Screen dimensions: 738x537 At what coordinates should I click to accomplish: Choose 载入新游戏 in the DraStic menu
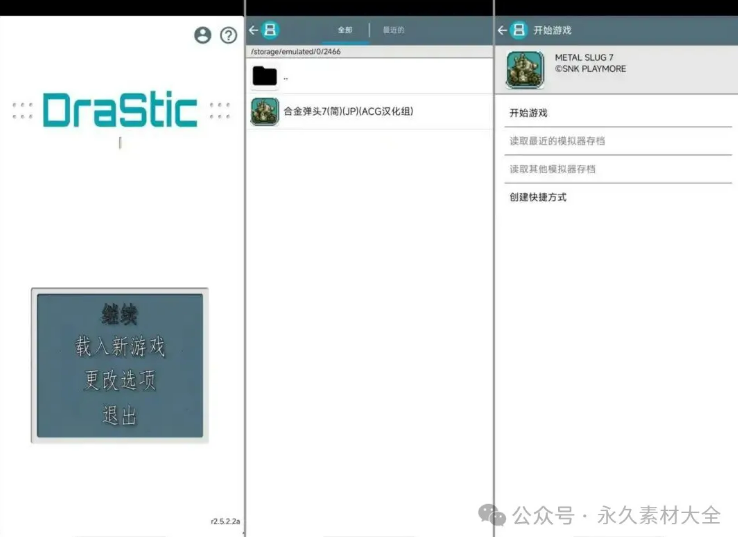tap(120, 346)
